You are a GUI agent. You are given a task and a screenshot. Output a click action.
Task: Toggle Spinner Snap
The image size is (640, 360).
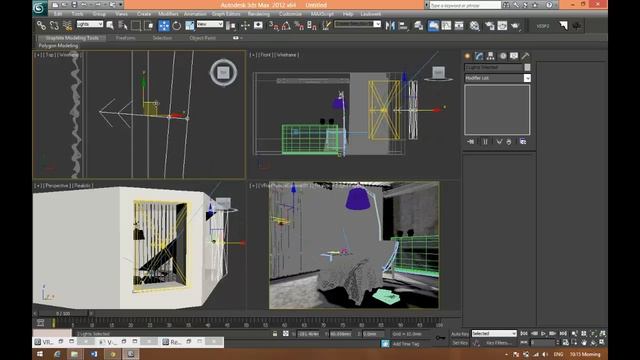[x=312, y=25]
